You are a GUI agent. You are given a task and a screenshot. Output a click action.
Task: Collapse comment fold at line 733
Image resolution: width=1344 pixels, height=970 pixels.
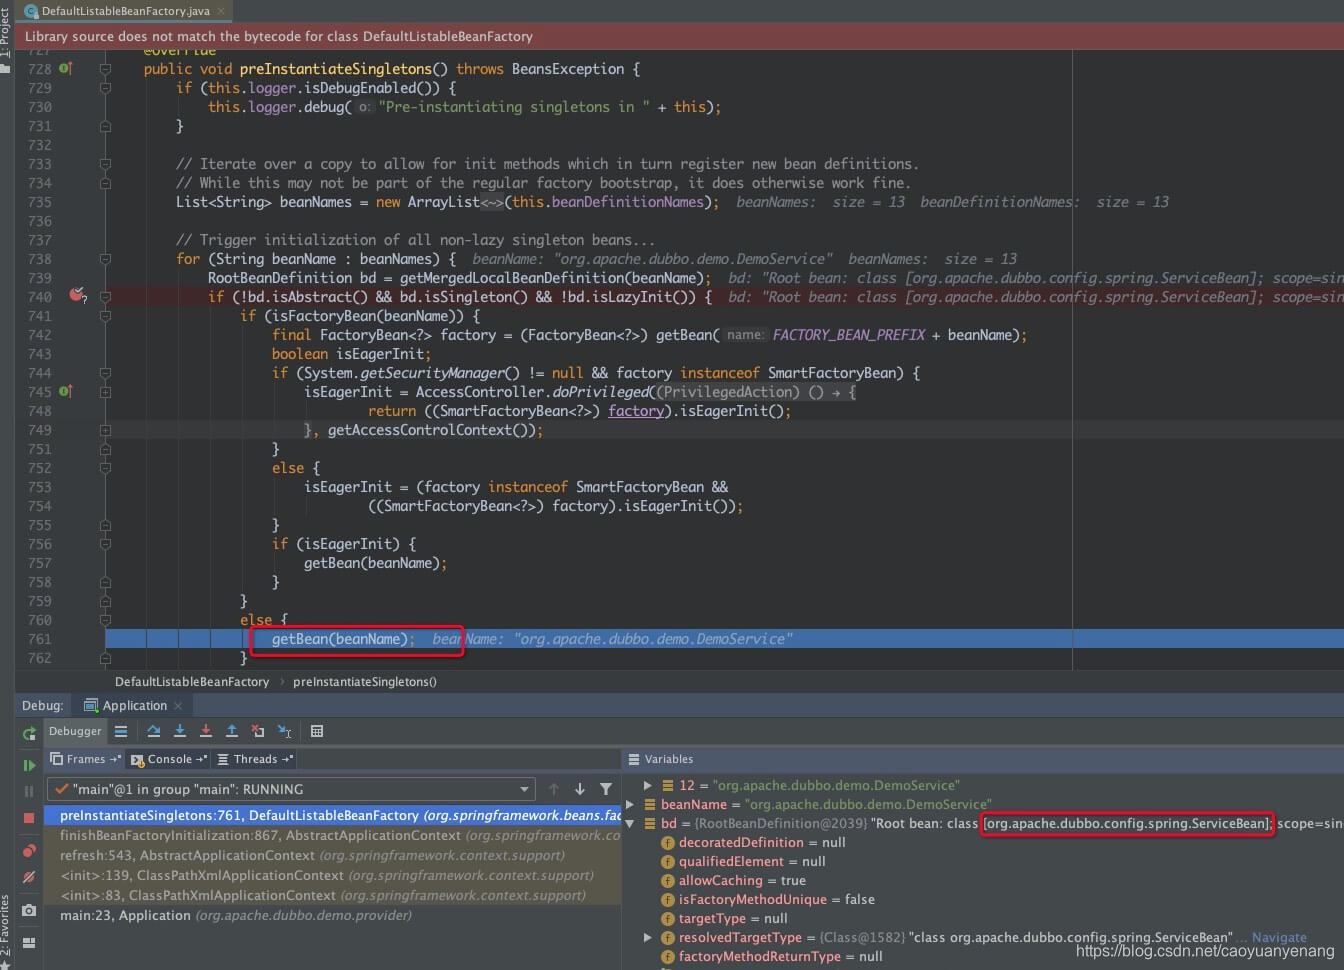click(105, 163)
